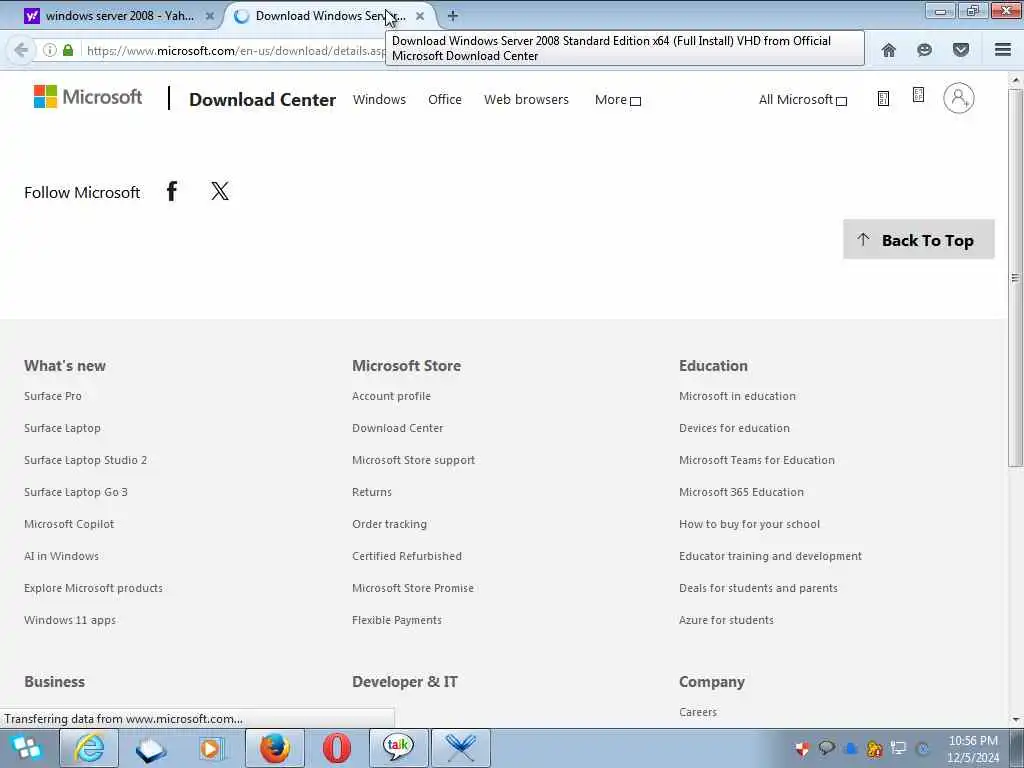Open the Explore Microsoft products link

(93, 588)
